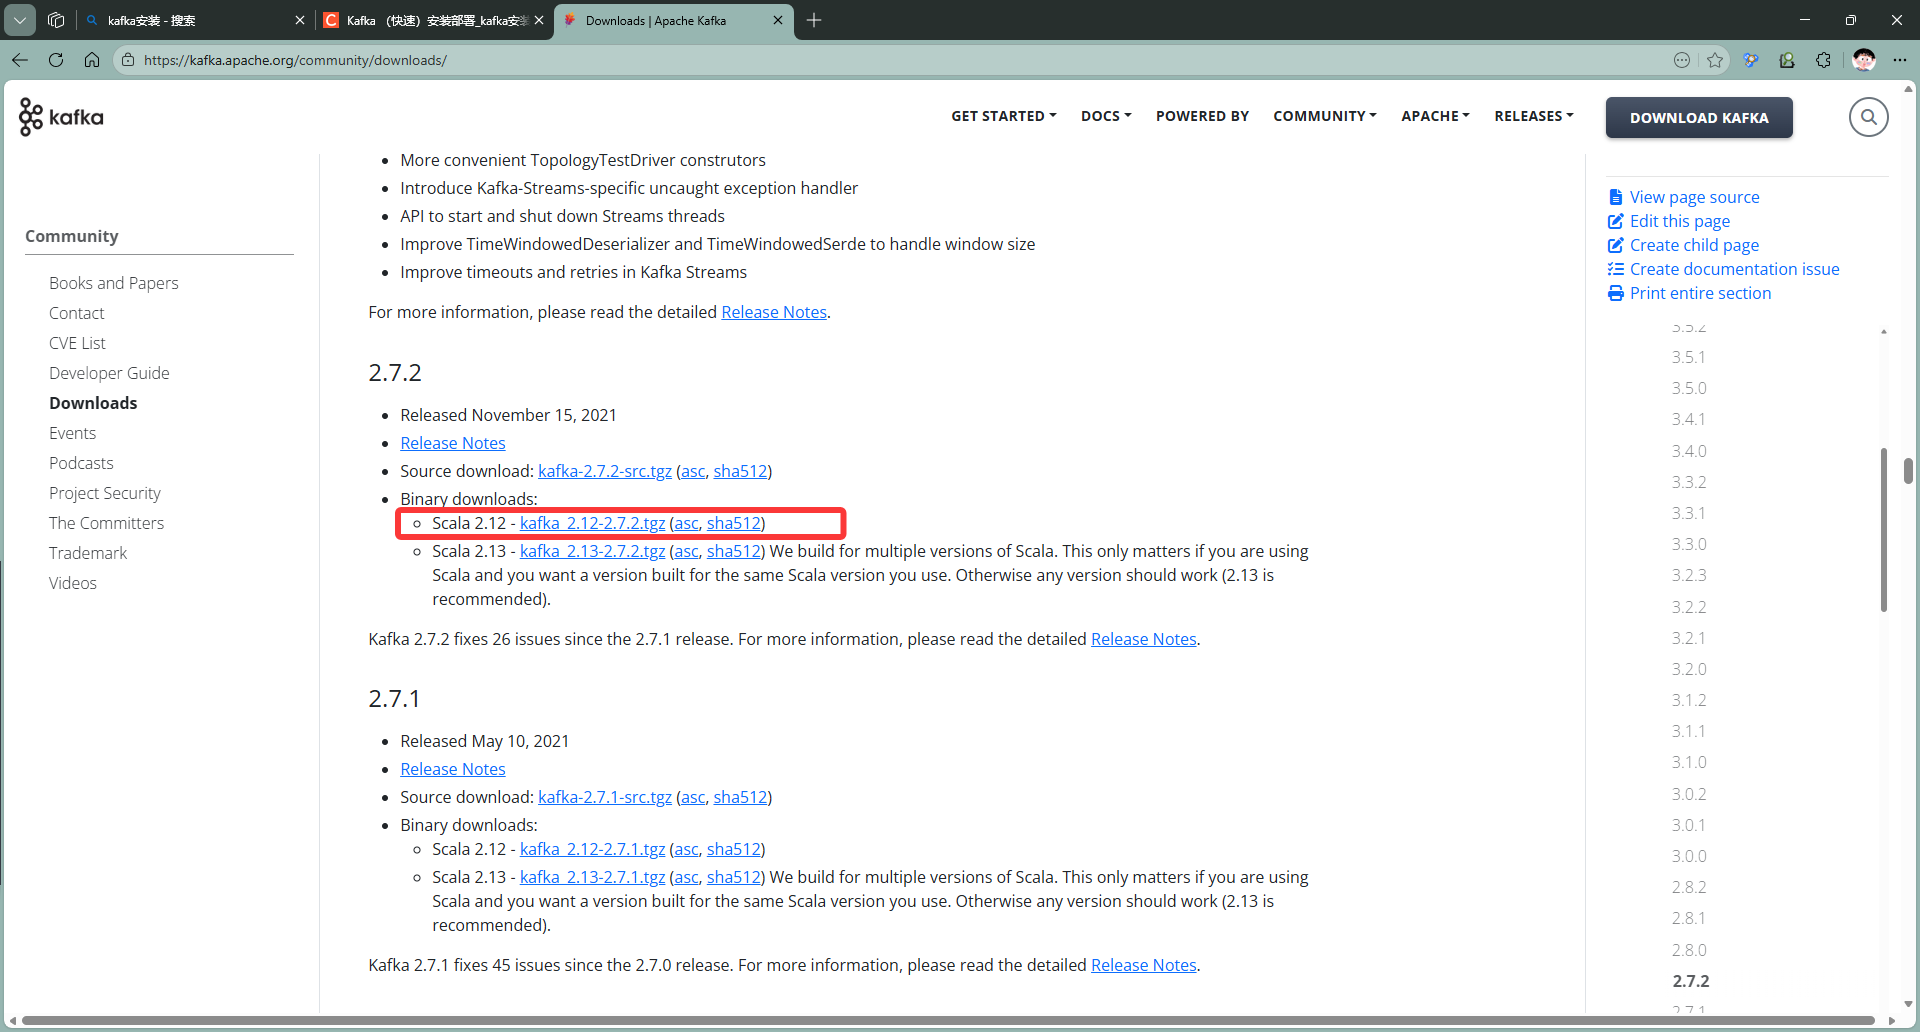Download kafka-2.7.1-src.tgz source
Image resolution: width=1920 pixels, height=1032 pixels.
[605, 797]
